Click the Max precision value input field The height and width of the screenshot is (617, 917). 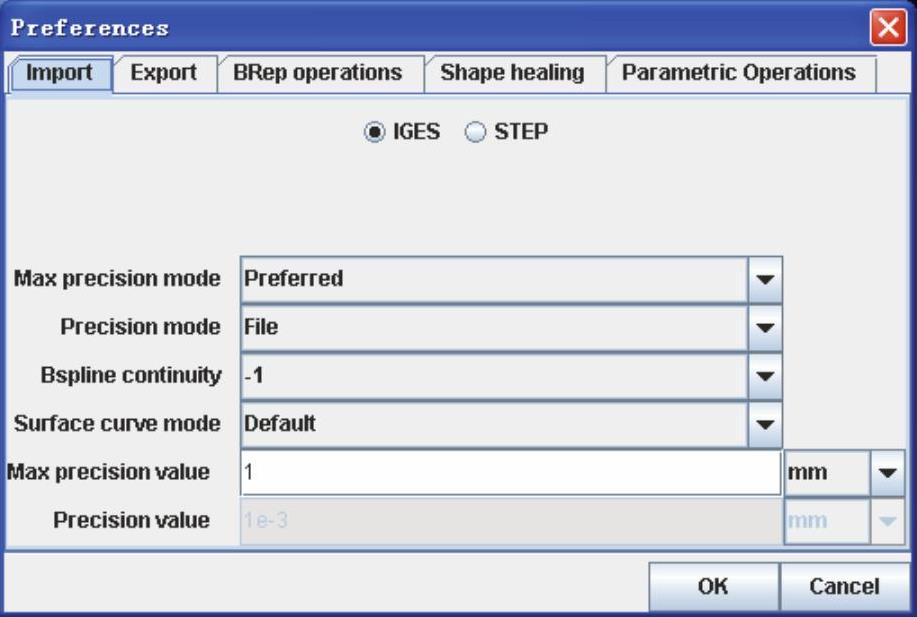(x=510, y=473)
